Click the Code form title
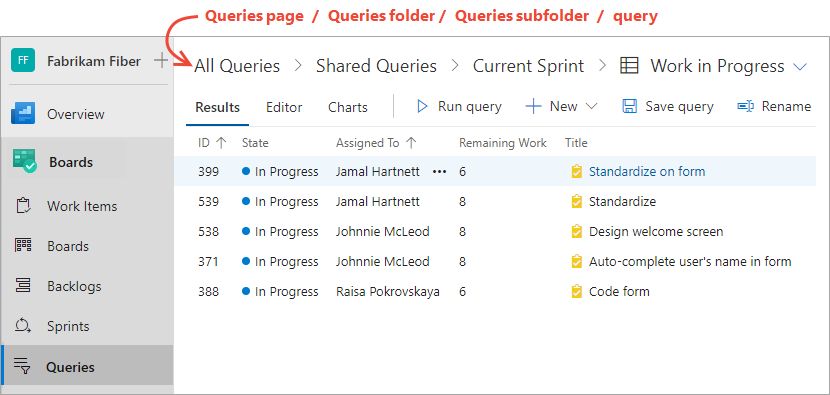Viewport: 830px width, 395px height. [x=619, y=292]
